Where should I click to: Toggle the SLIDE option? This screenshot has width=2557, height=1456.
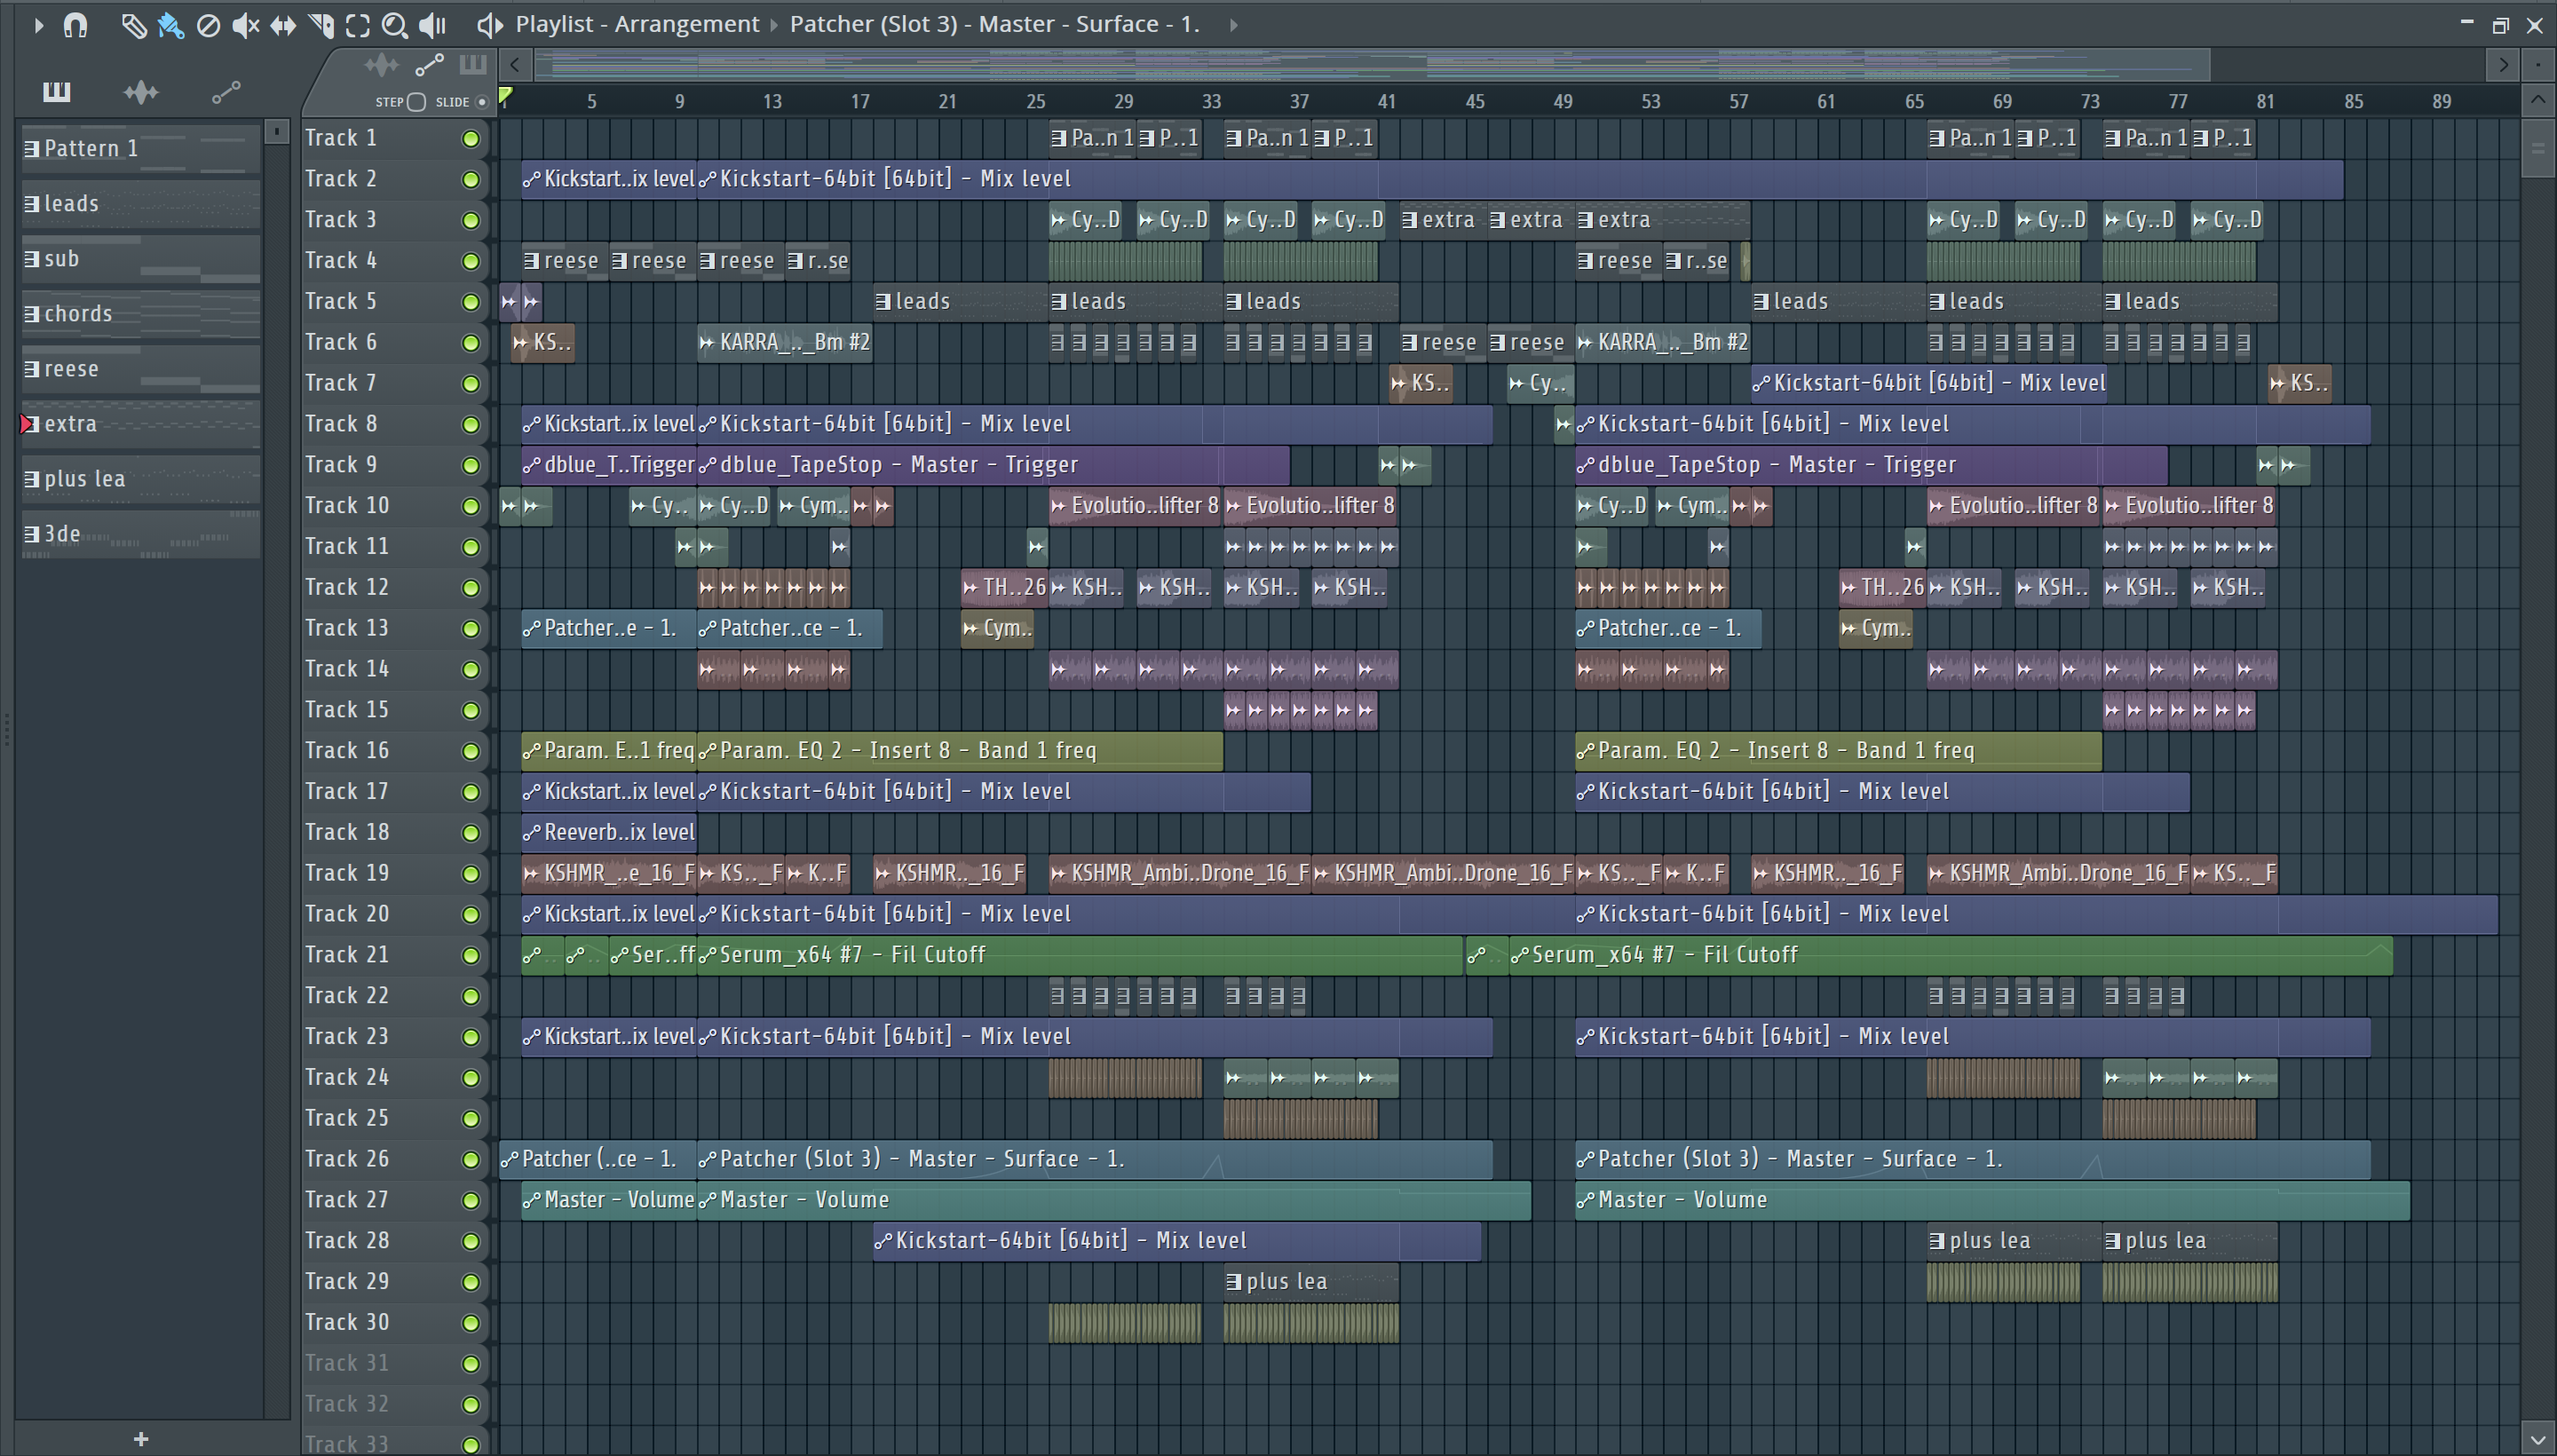pos(482,102)
